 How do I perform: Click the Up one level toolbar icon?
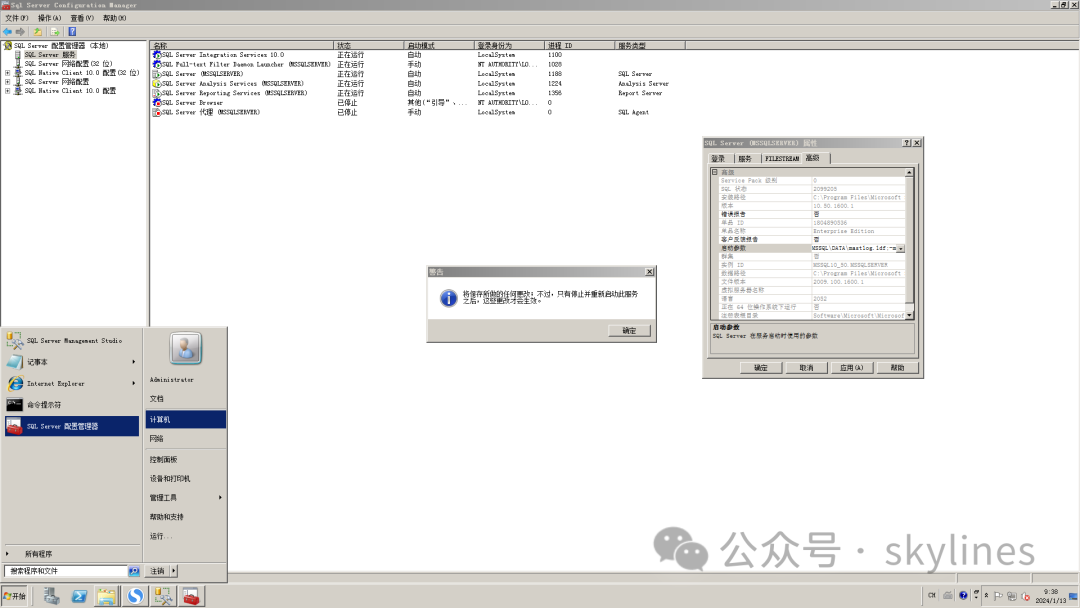point(38,32)
